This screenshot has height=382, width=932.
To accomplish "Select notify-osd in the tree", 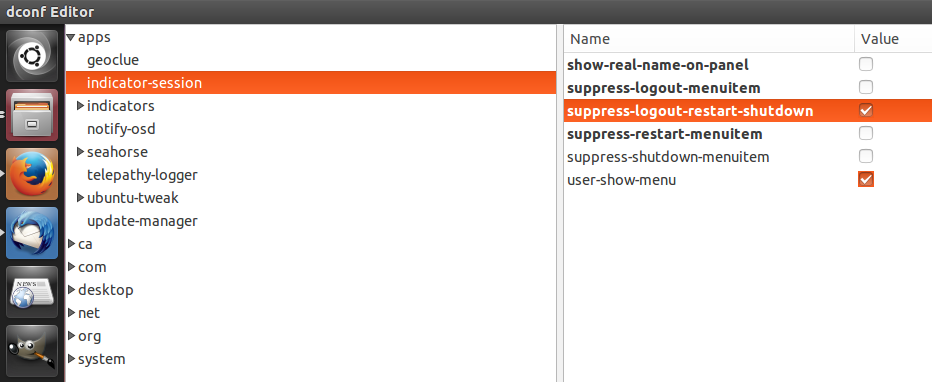I will pyautogui.click(x=121, y=129).
